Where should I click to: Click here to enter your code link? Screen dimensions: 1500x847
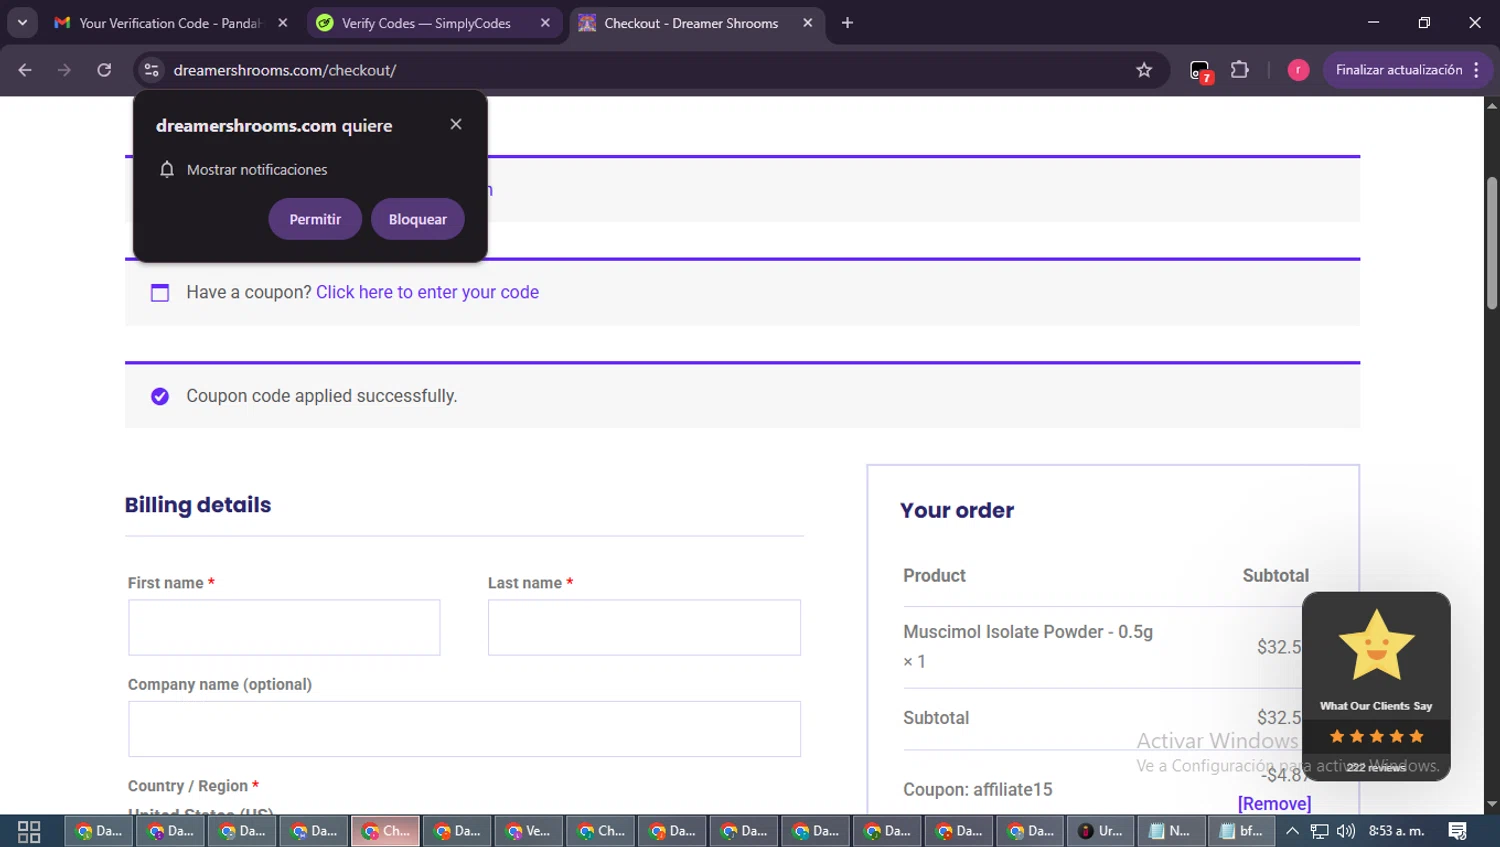point(427,292)
